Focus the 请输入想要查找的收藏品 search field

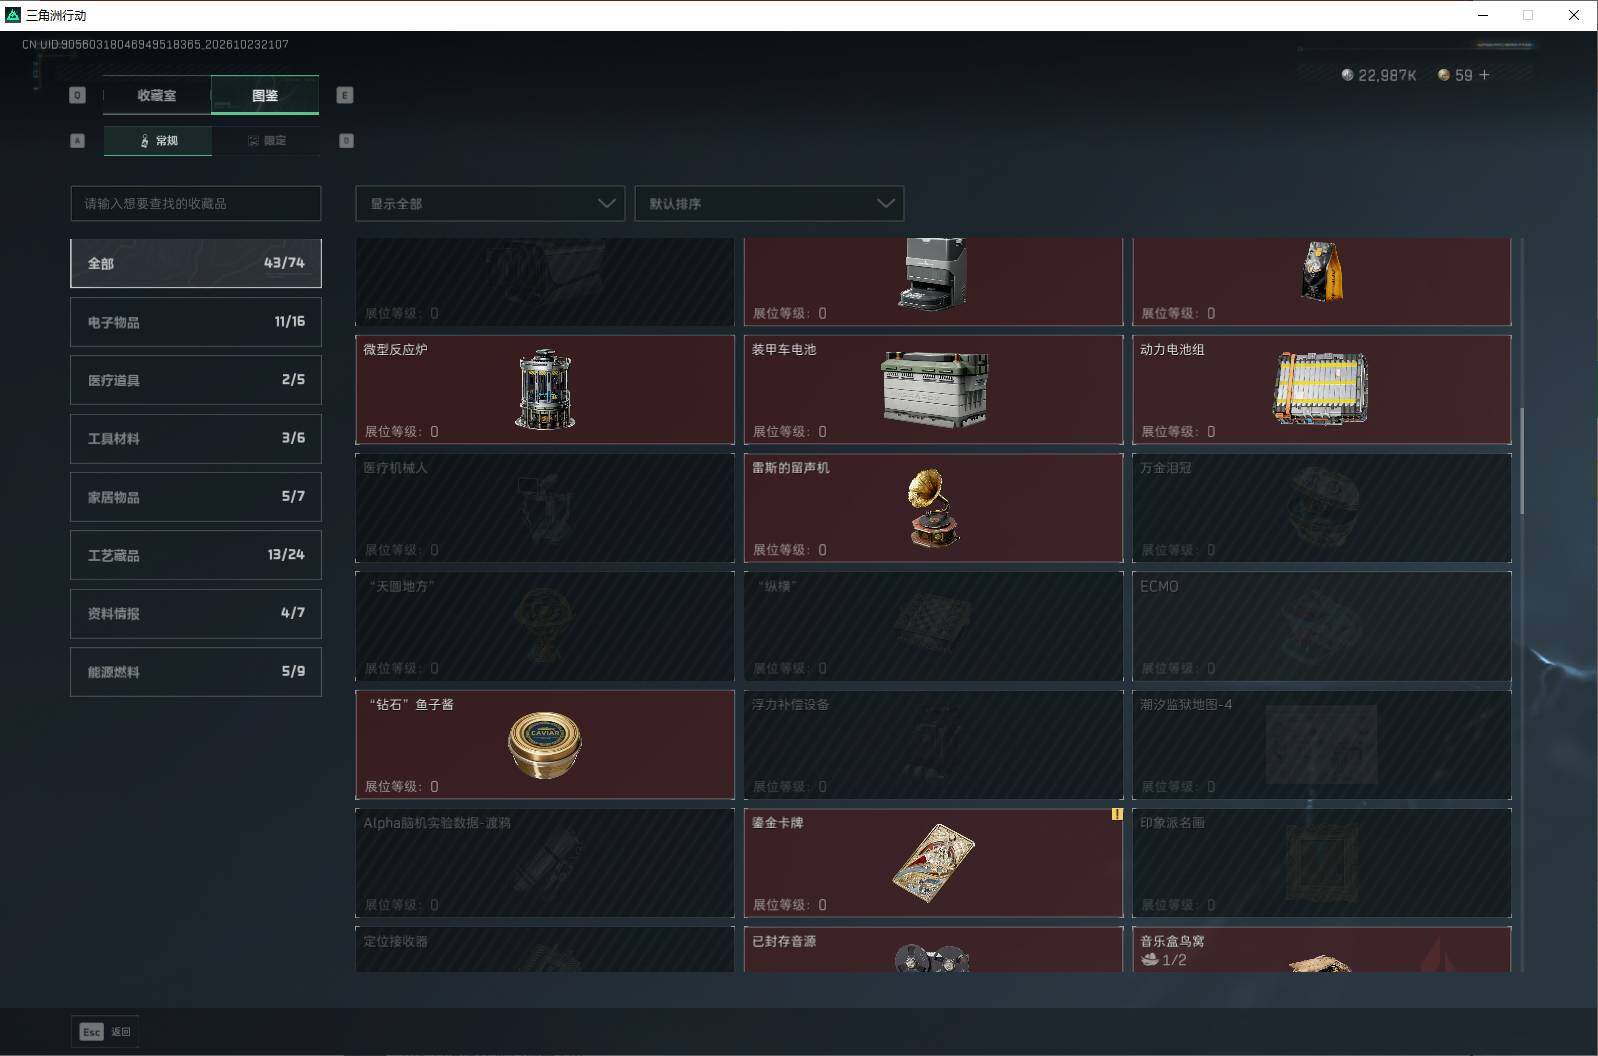coord(196,204)
